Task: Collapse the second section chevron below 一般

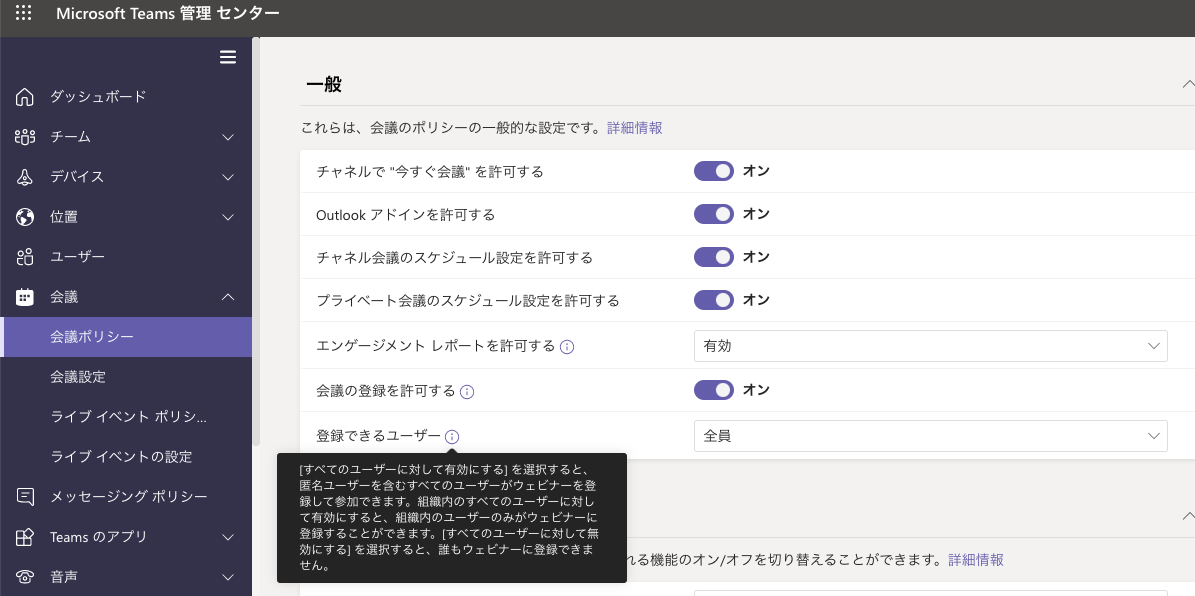Action: coord(1187,516)
